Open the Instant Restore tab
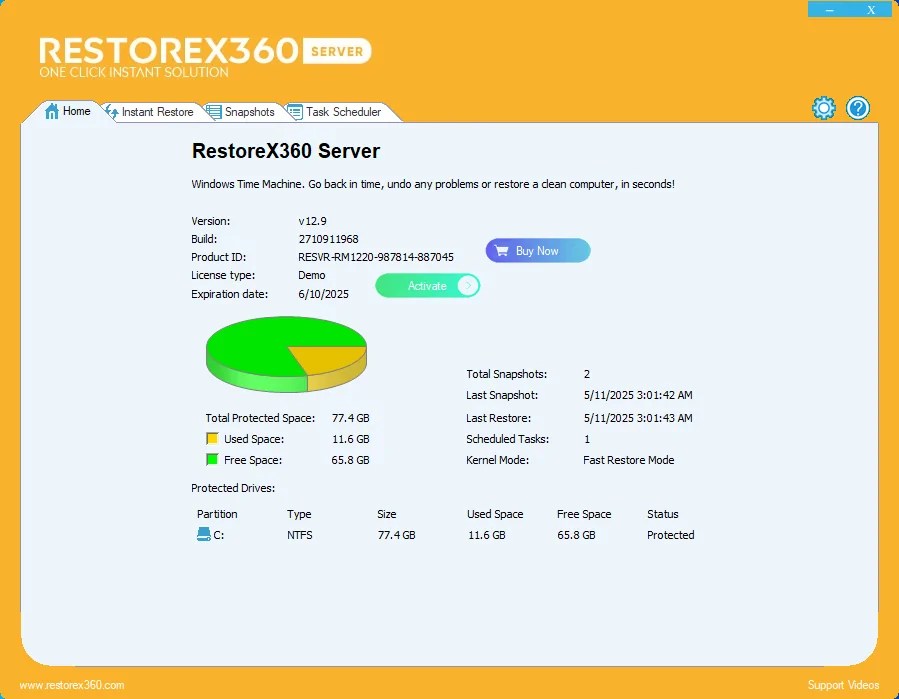The height and width of the screenshot is (699, 899). (150, 112)
